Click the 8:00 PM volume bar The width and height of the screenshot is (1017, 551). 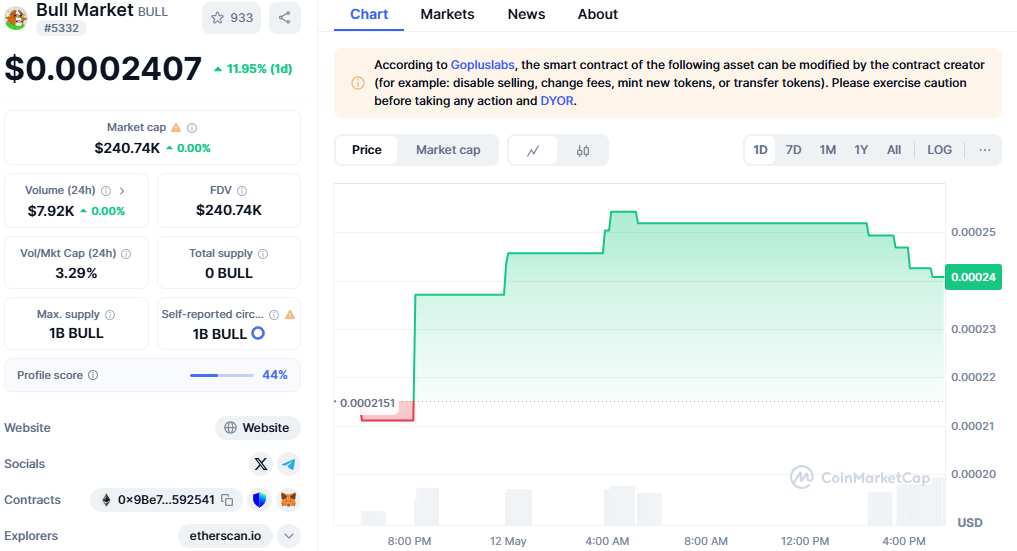(x=427, y=506)
